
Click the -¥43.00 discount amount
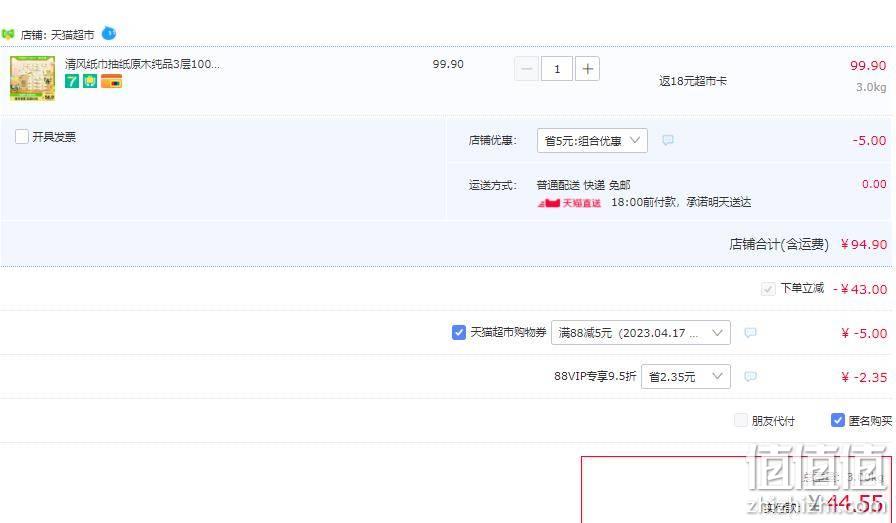860,289
